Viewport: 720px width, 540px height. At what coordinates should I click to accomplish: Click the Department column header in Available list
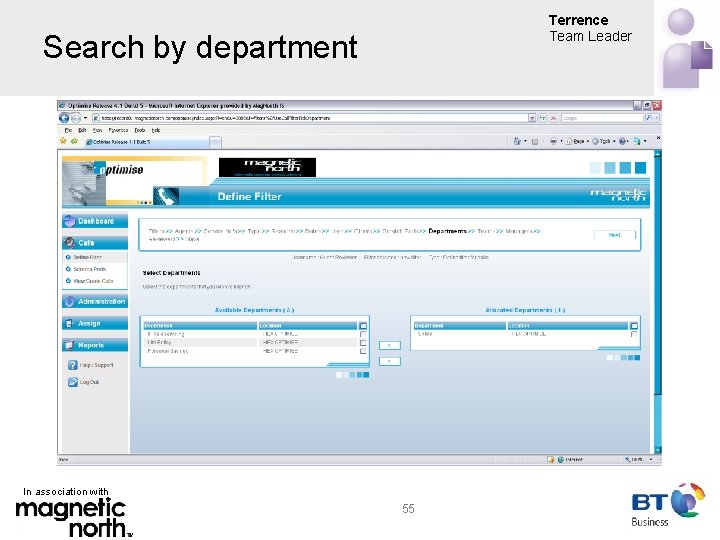[x=200, y=326]
